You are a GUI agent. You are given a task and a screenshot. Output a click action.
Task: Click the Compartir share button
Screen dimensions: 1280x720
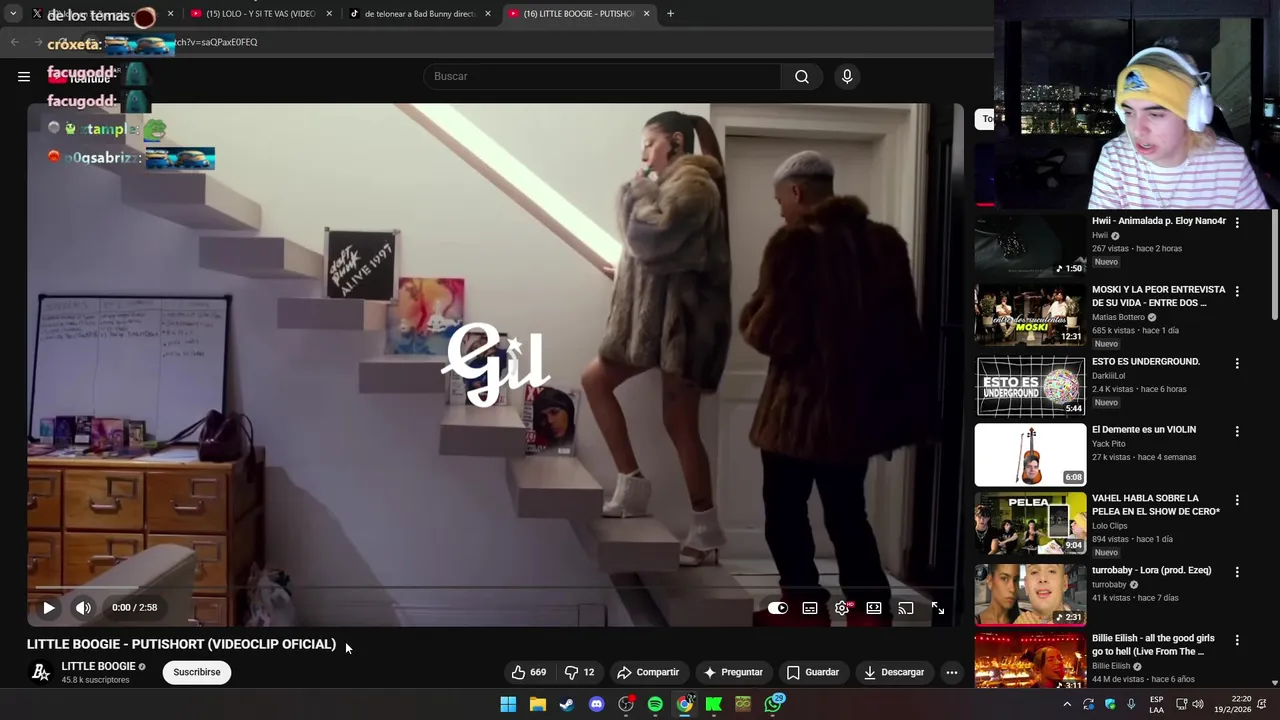pyautogui.click(x=648, y=672)
